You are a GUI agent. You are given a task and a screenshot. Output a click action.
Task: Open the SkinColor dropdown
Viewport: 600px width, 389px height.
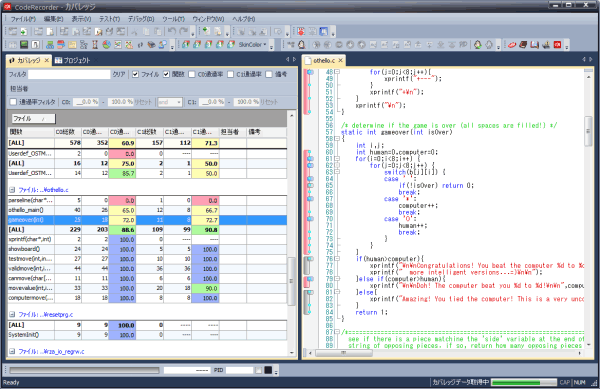(x=253, y=45)
